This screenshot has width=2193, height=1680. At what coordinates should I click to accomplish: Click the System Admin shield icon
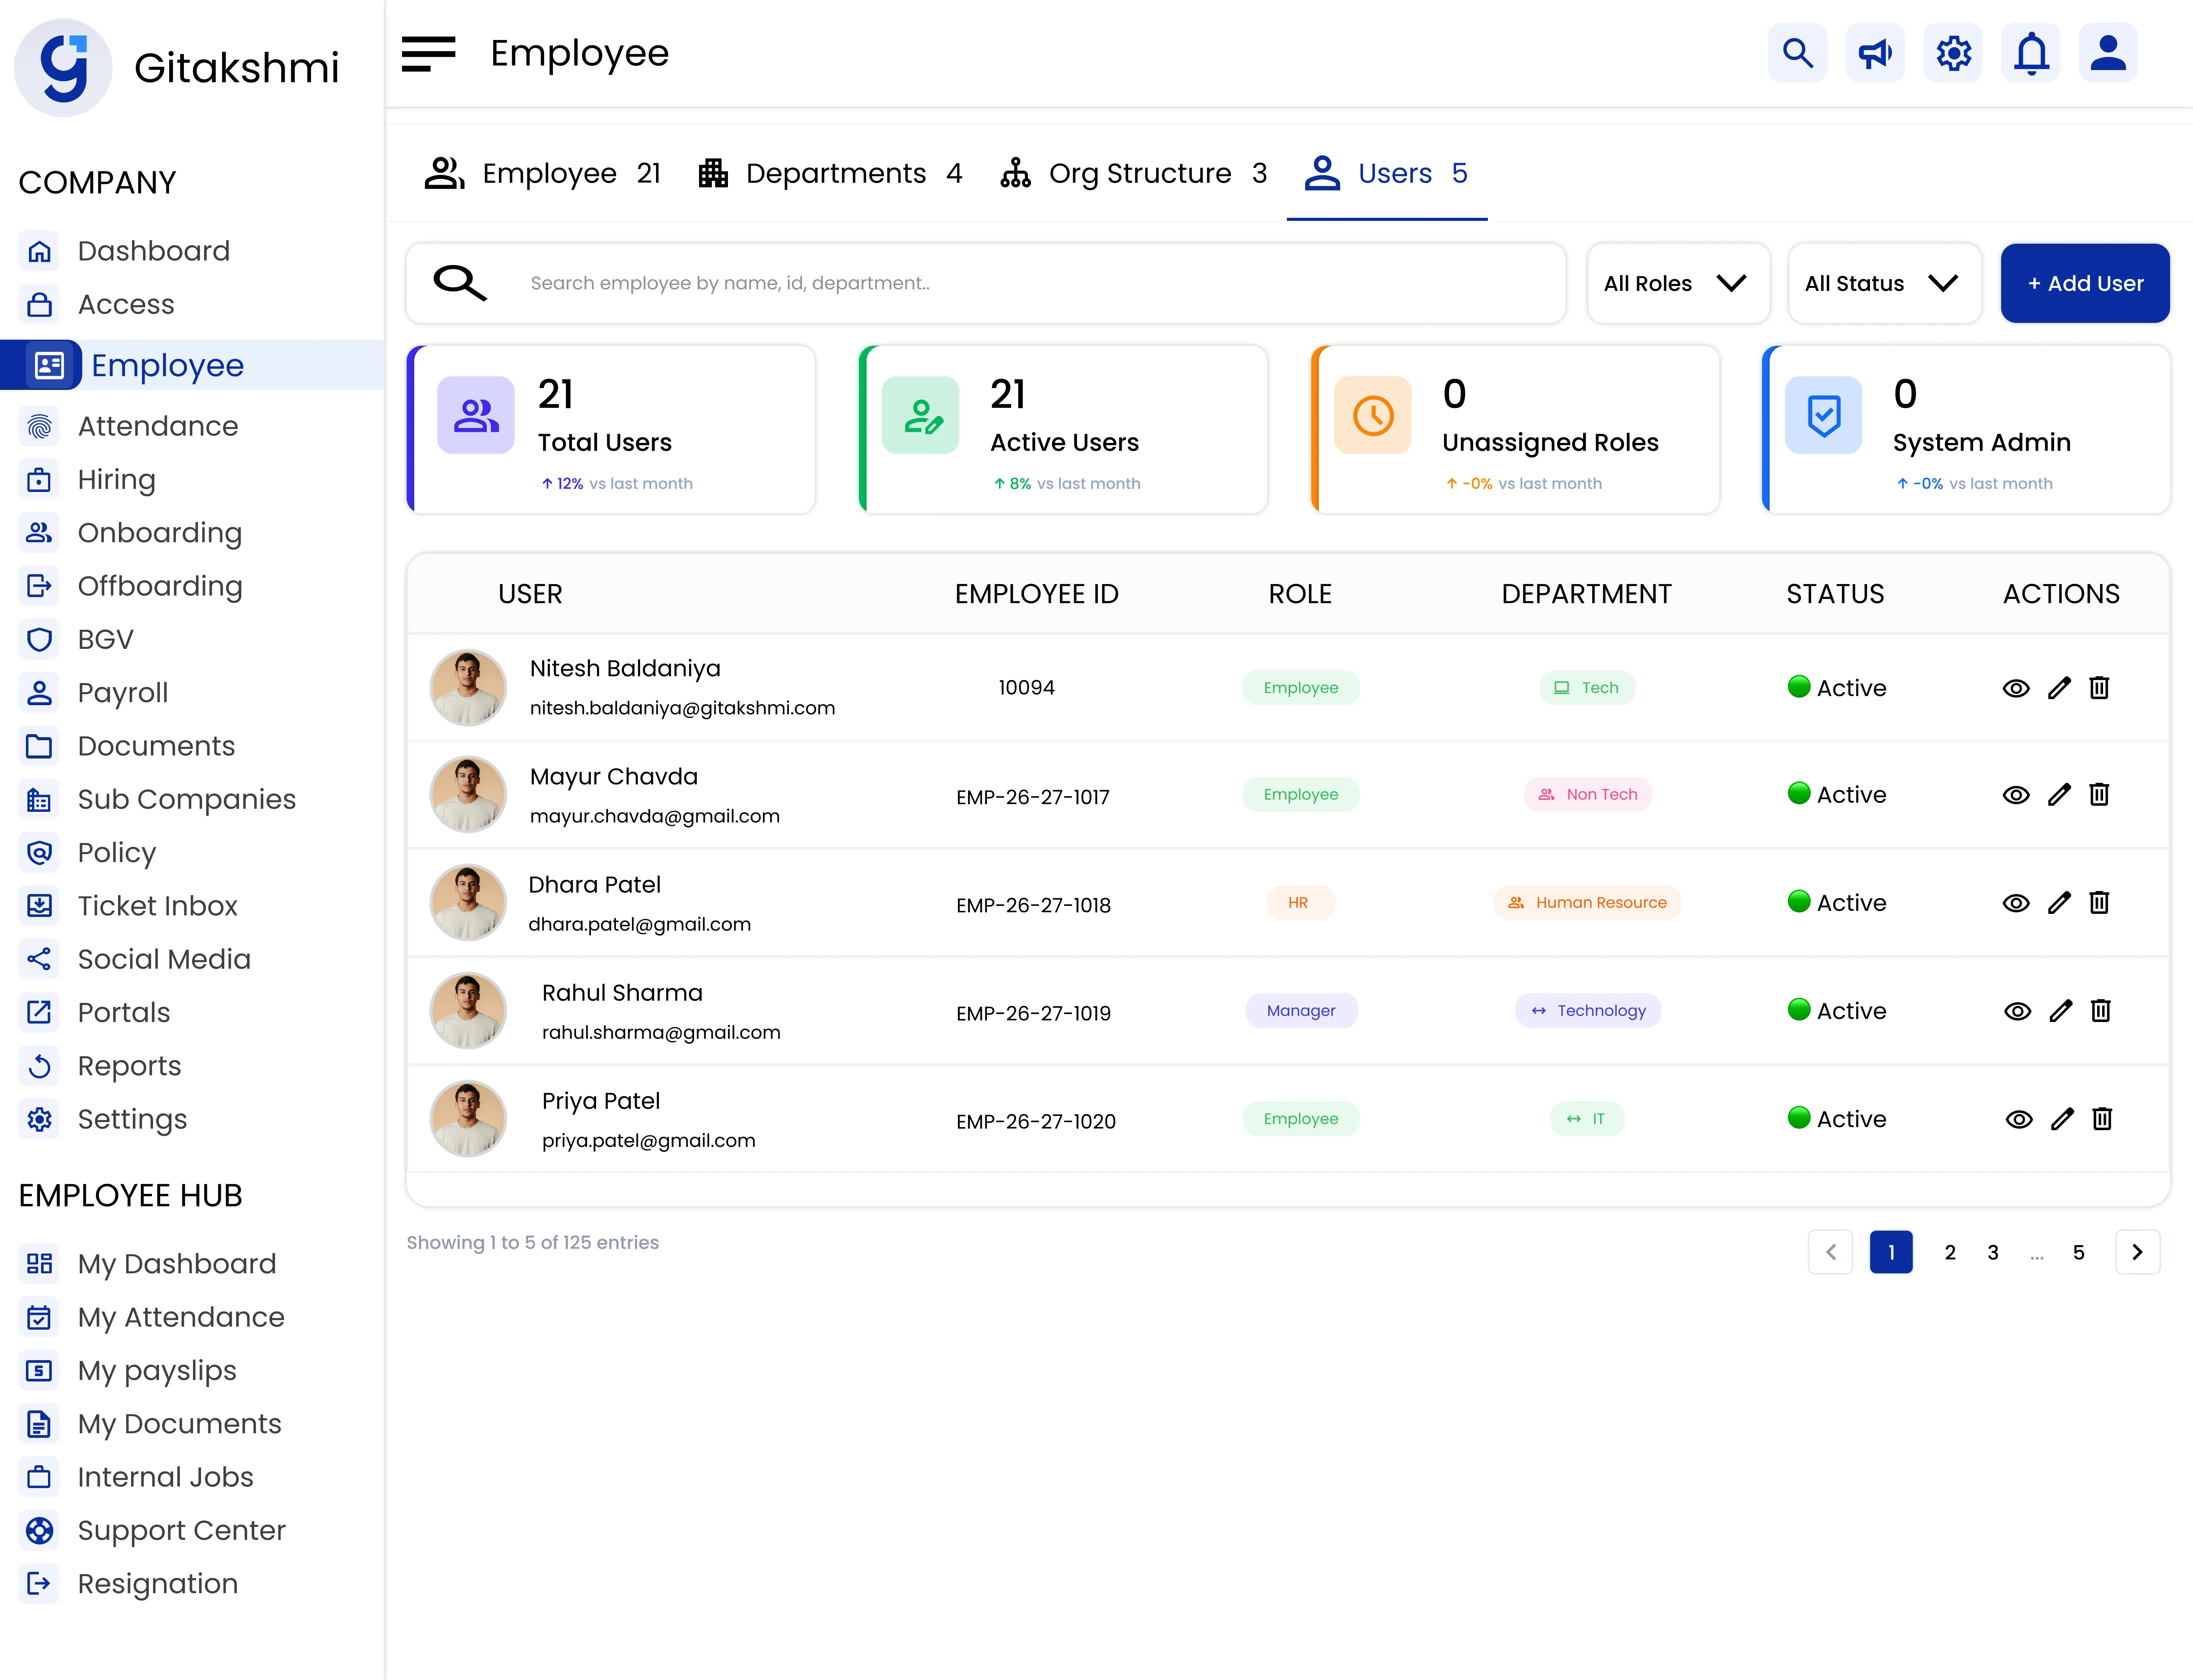1824,415
